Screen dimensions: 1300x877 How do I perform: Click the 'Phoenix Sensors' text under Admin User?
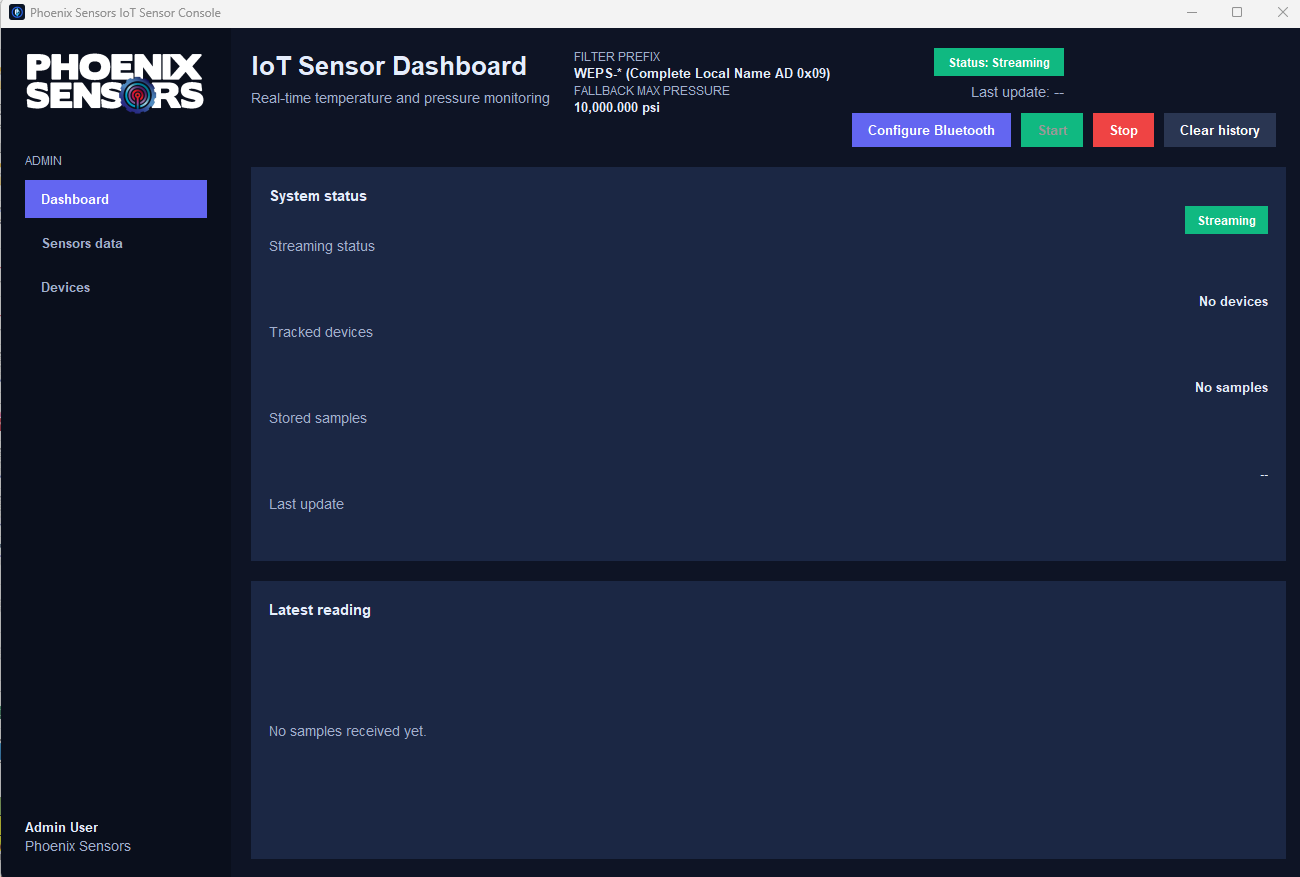pyautogui.click(x=78, y=846)
